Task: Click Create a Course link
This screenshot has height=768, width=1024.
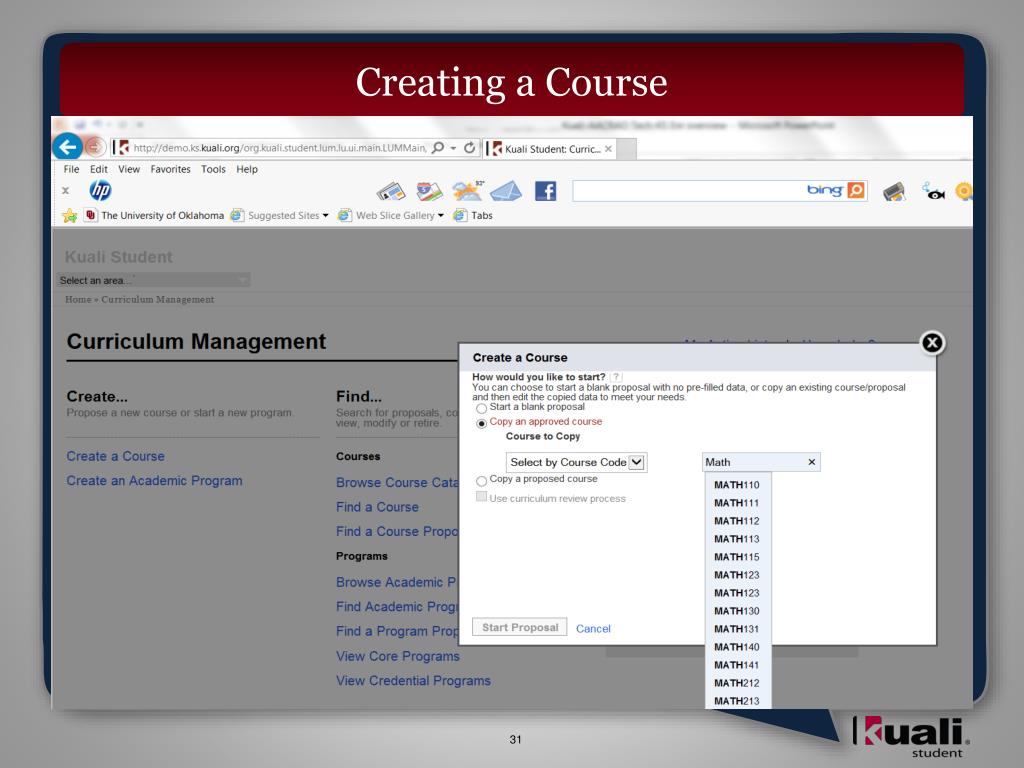Action: (116, 456)
